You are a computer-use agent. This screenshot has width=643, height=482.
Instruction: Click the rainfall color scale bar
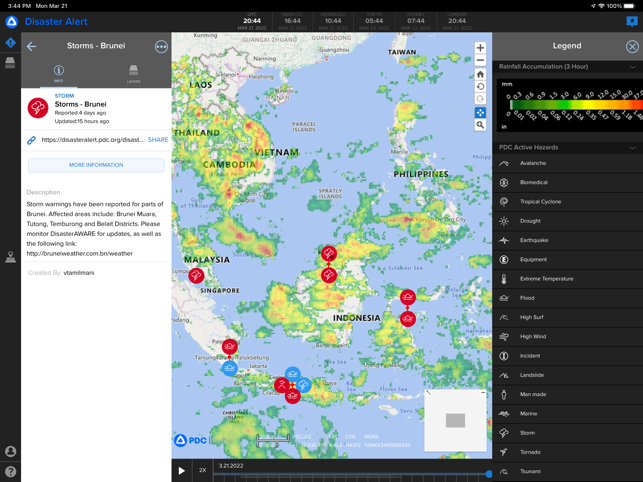pos(576,105)
